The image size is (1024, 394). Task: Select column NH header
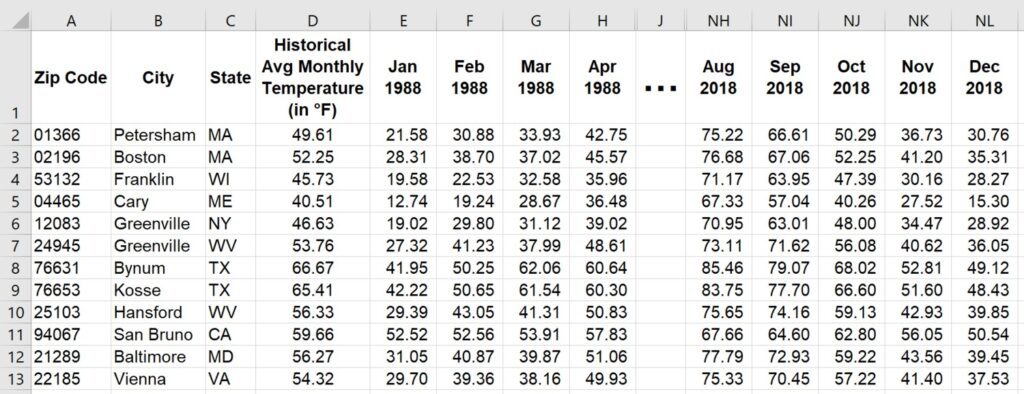coord(718,21)
